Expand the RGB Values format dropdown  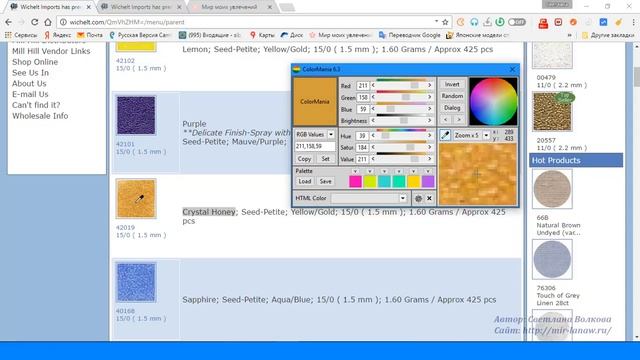(x=331, y=134)
